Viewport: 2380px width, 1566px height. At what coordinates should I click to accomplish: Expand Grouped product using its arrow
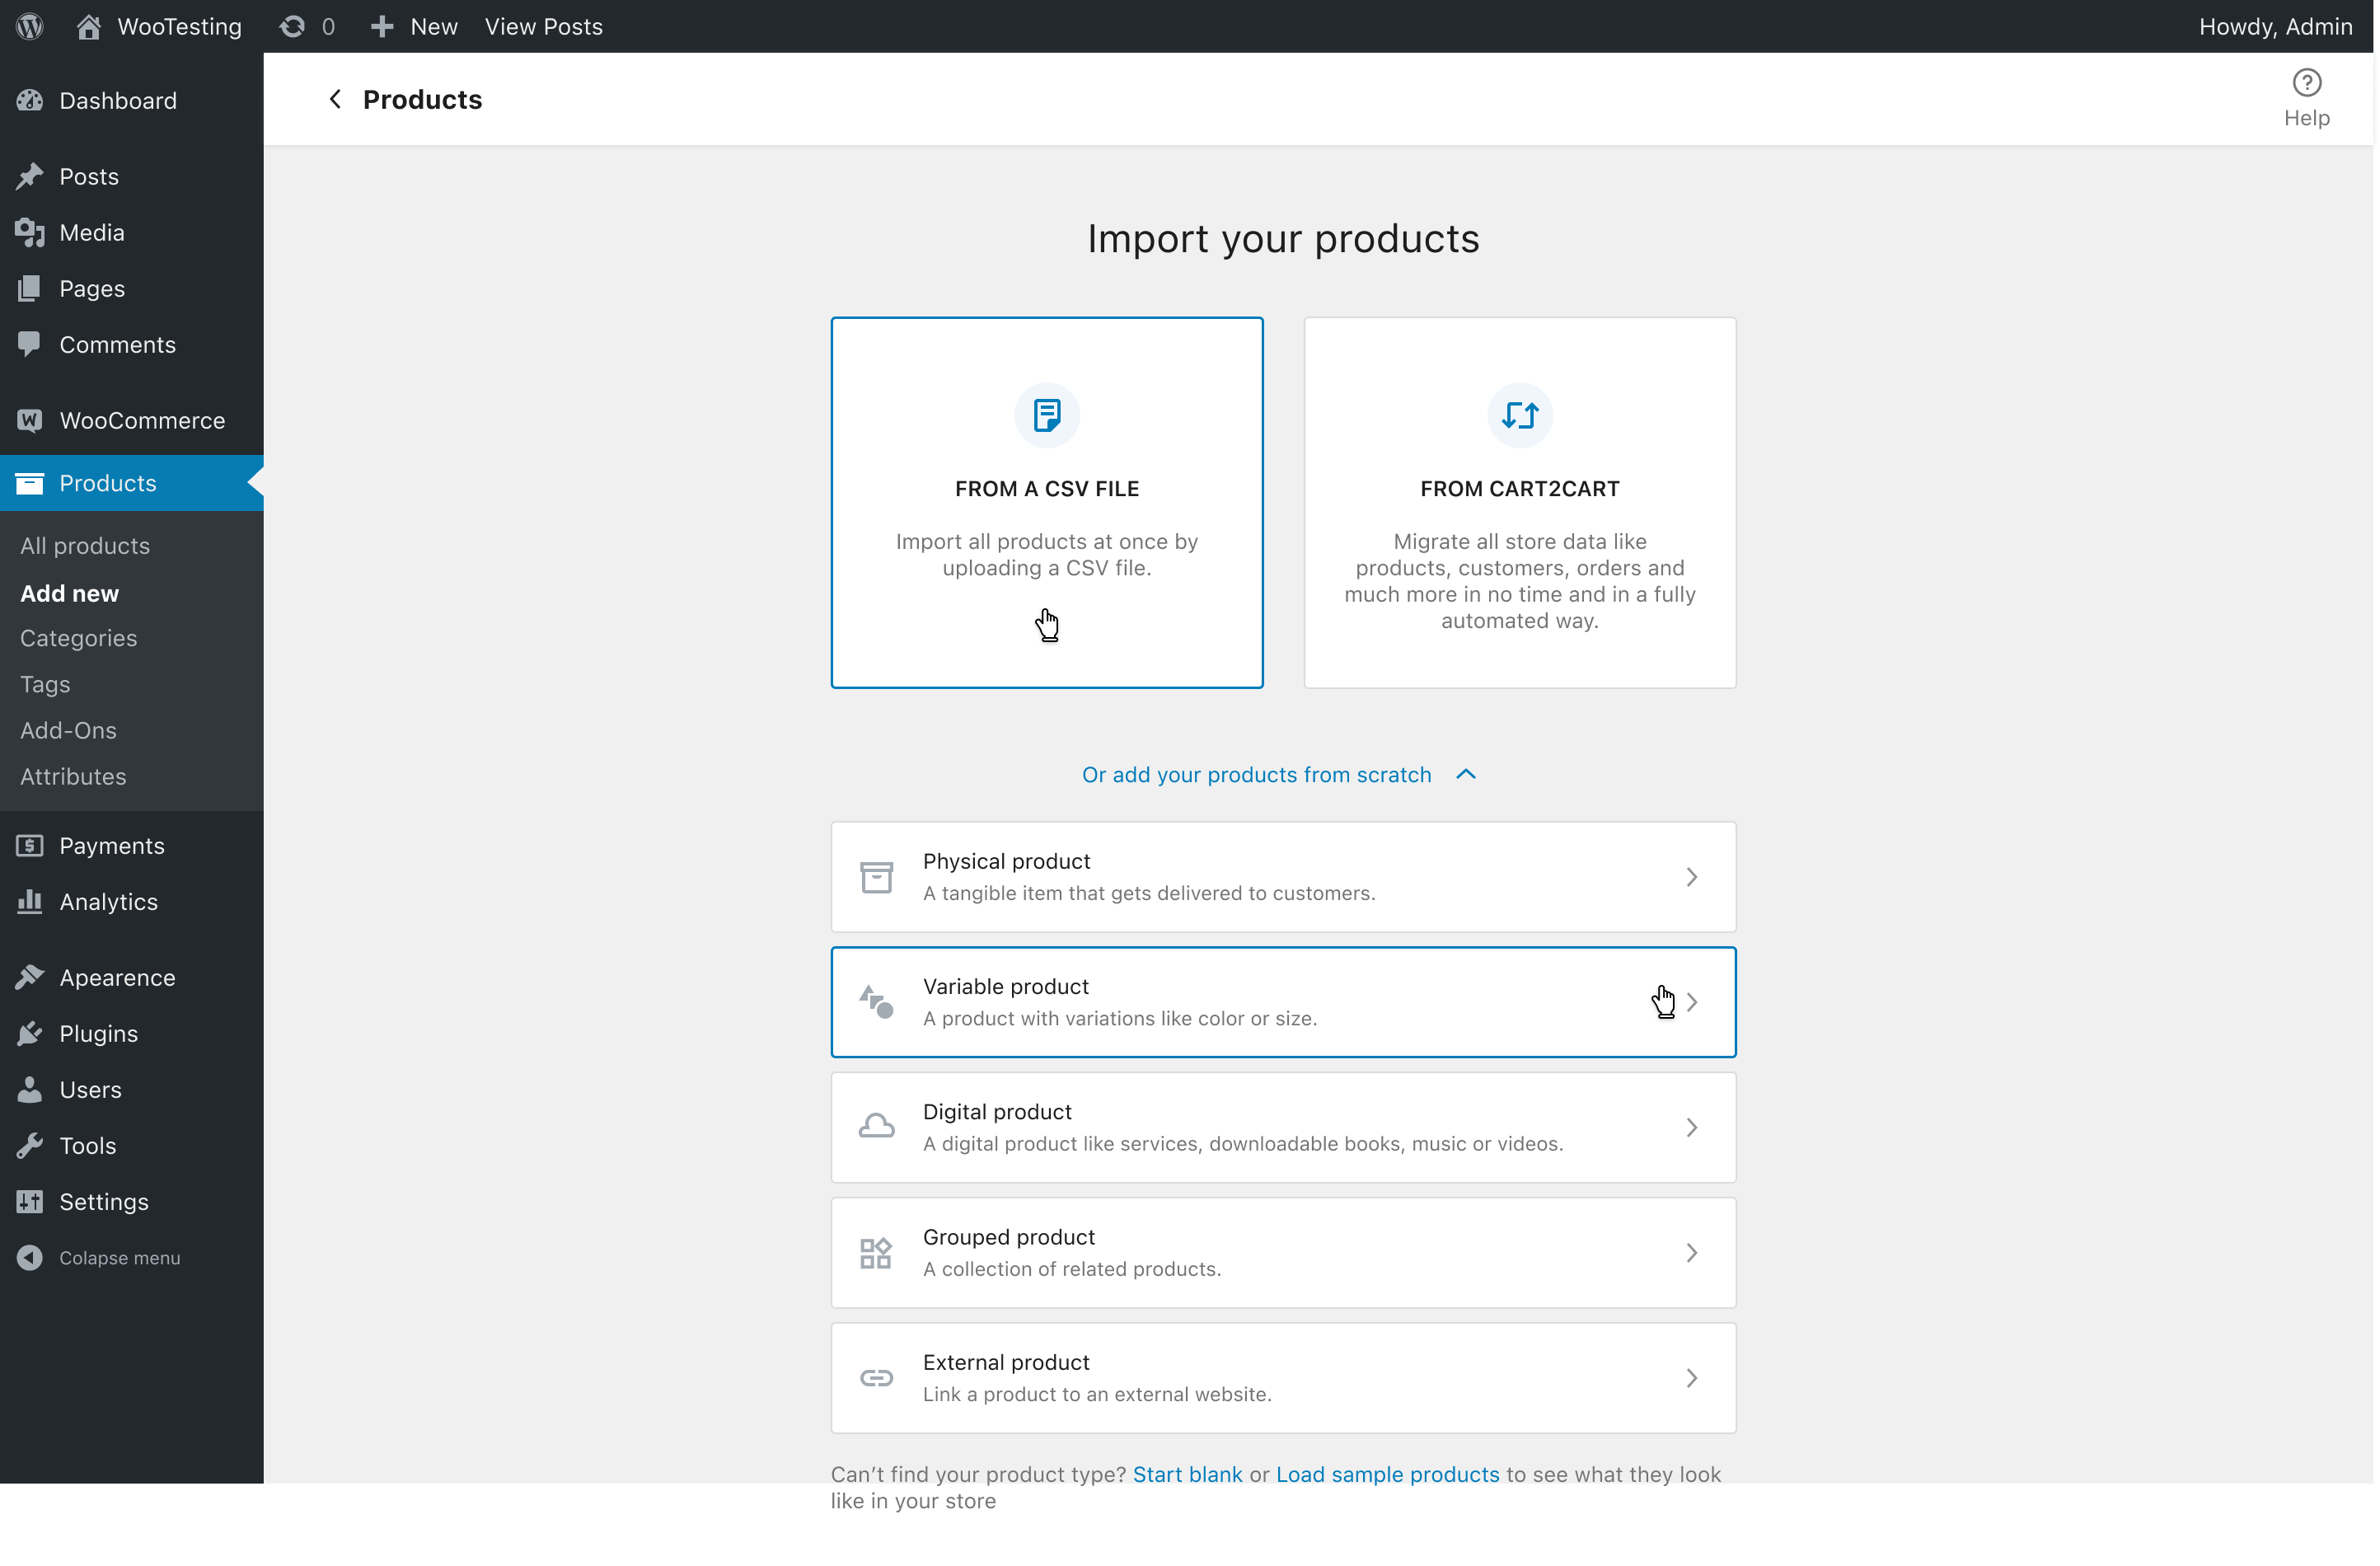[x=1692, y=1252]
